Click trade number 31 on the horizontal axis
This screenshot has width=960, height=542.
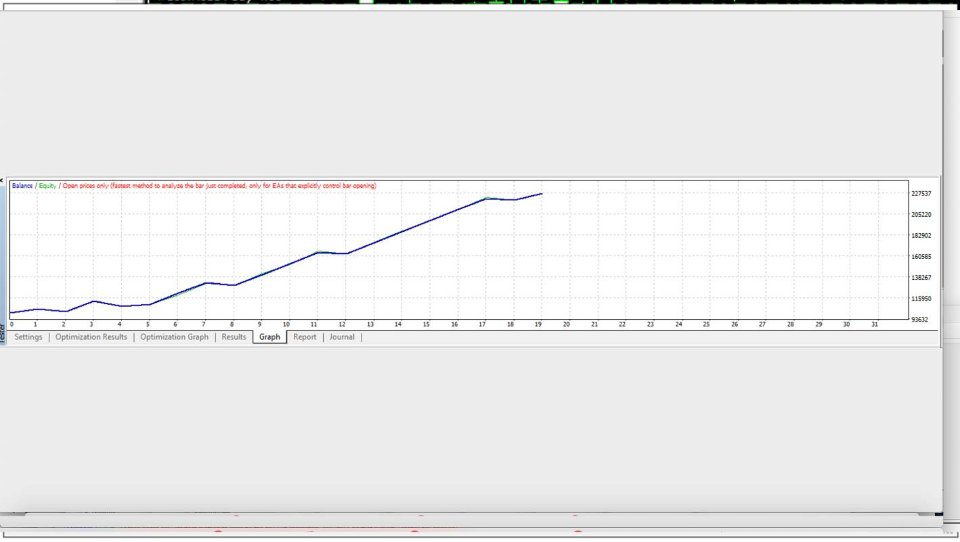tap(874, 325)
